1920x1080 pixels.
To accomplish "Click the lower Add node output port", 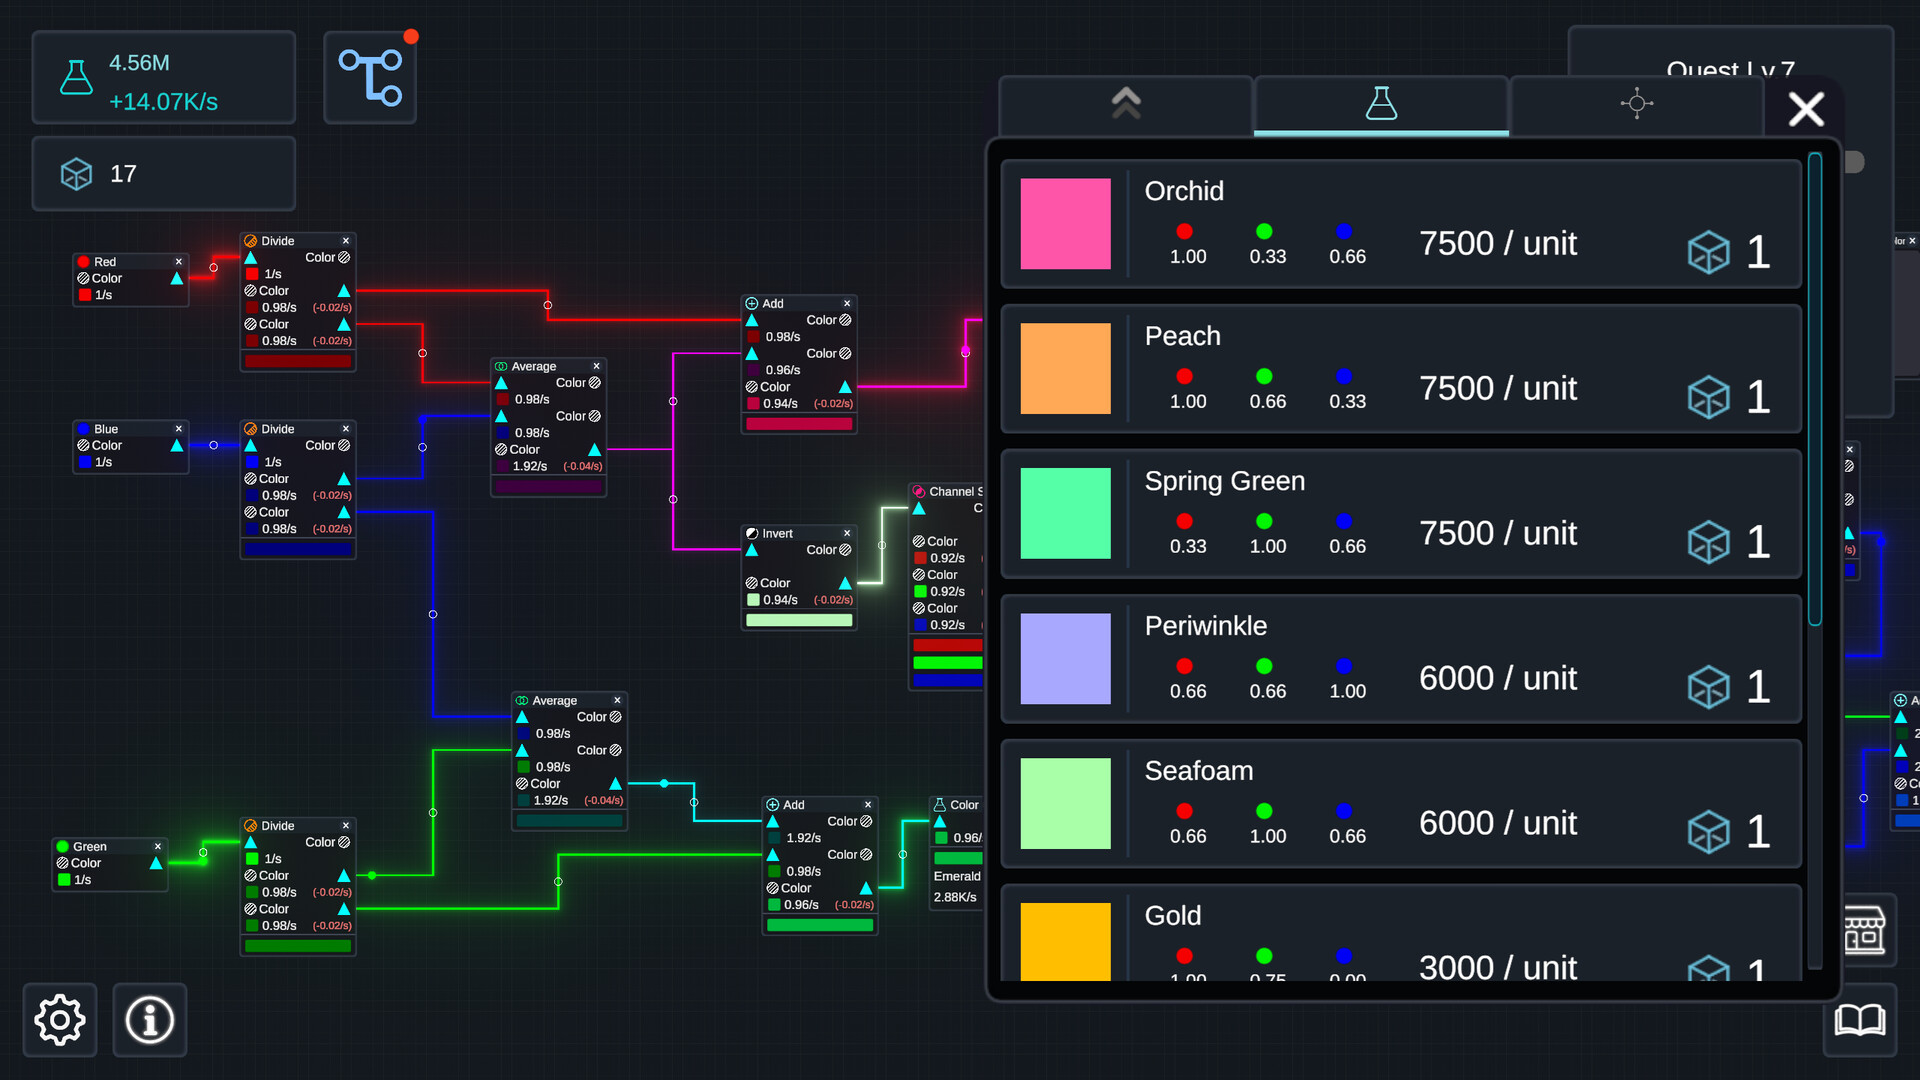I will (866, 888).
